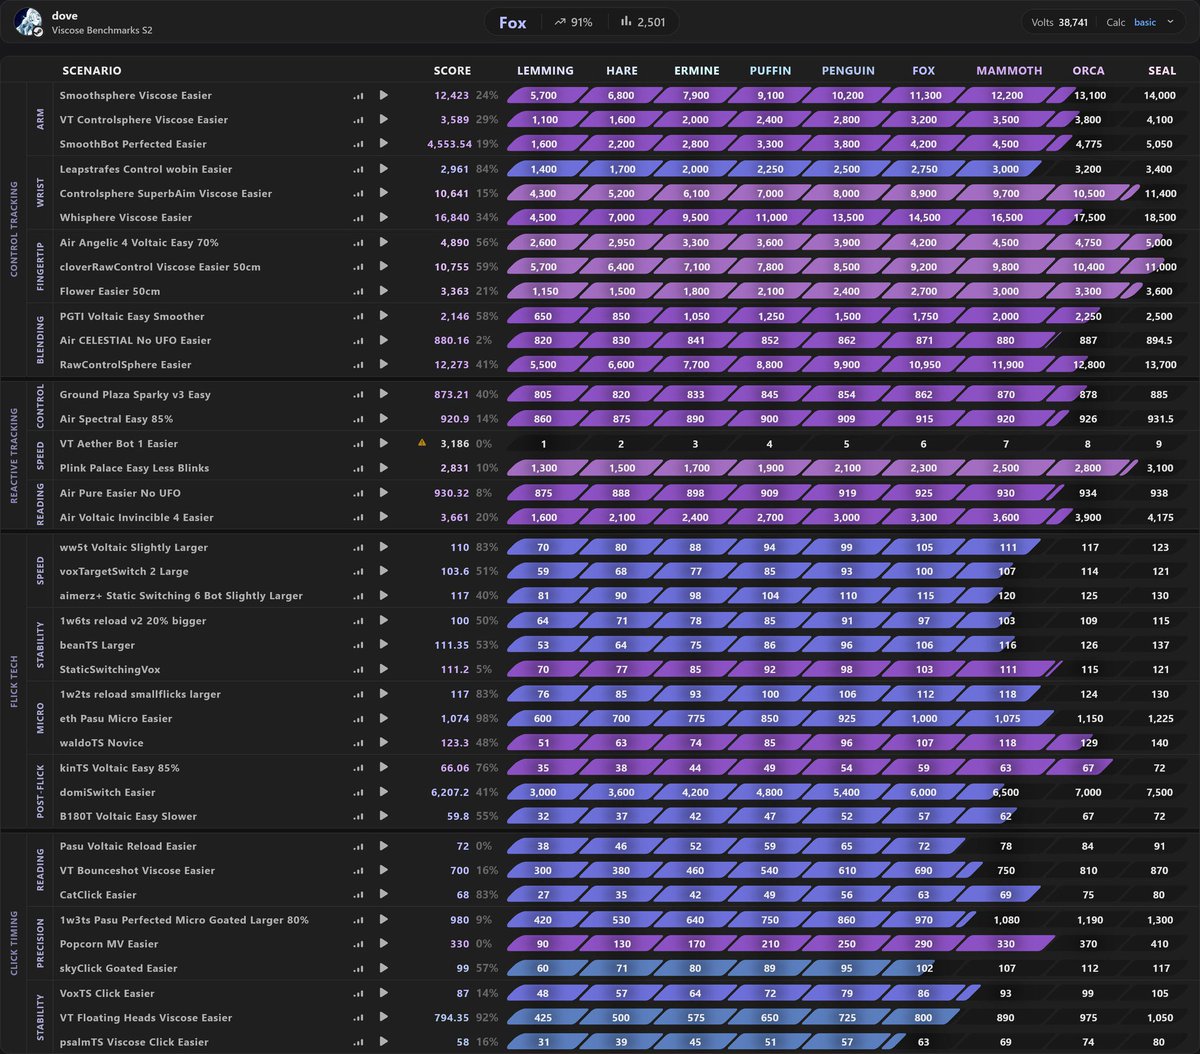Play the Smoothsphere Viscose Easier scenario
Screen dimensions: 1200x1054
tap(383, 96)
